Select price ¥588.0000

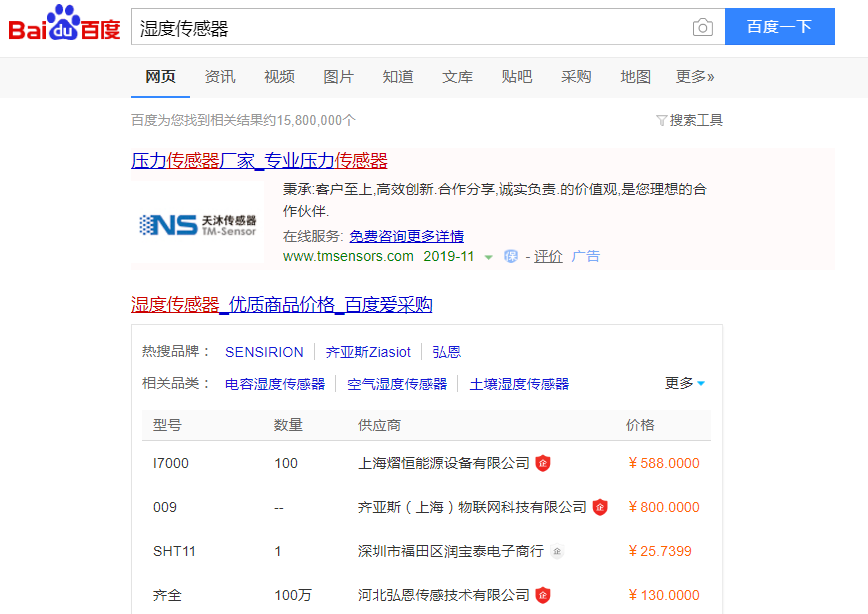point(664,463)
